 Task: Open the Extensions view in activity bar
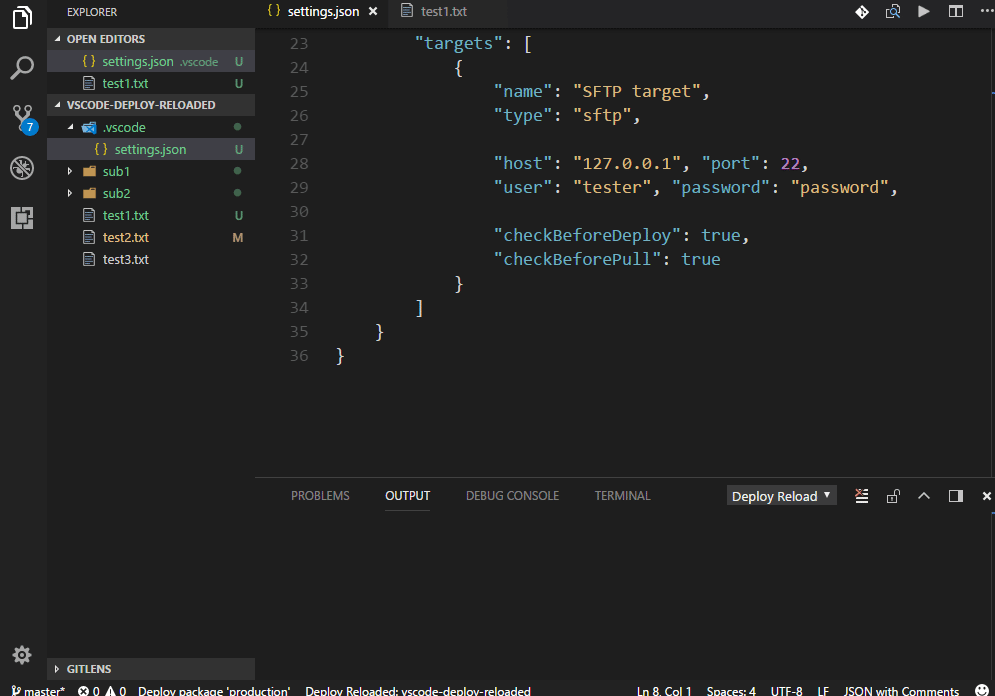[22, 218]
